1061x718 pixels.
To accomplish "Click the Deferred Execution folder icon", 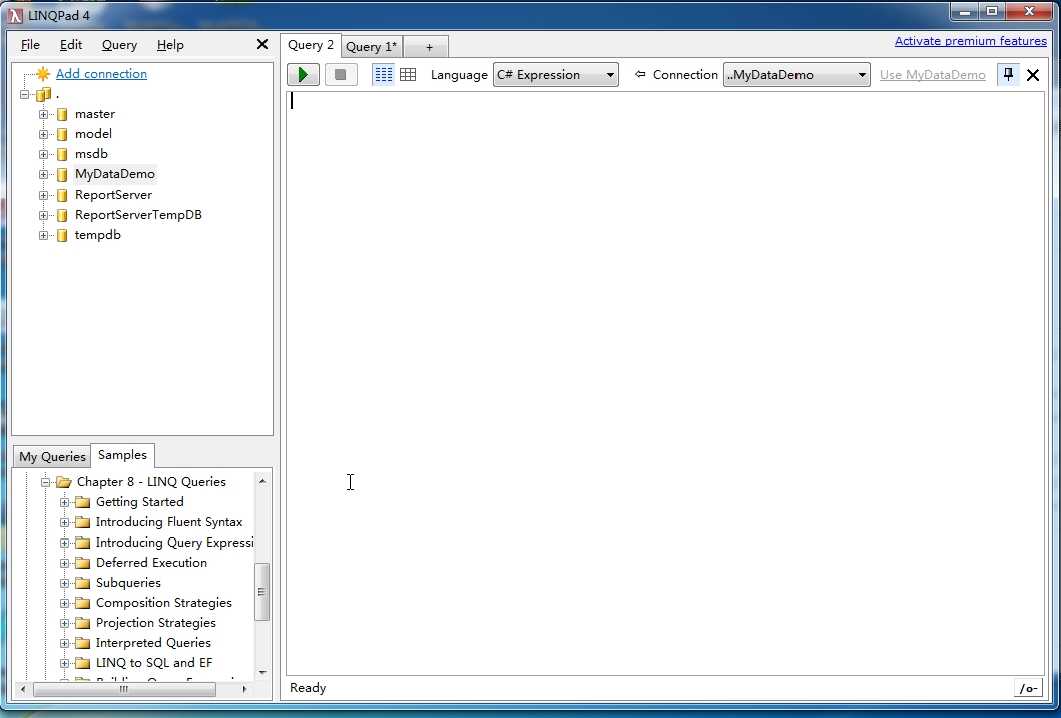I will [x=83, y=563].
